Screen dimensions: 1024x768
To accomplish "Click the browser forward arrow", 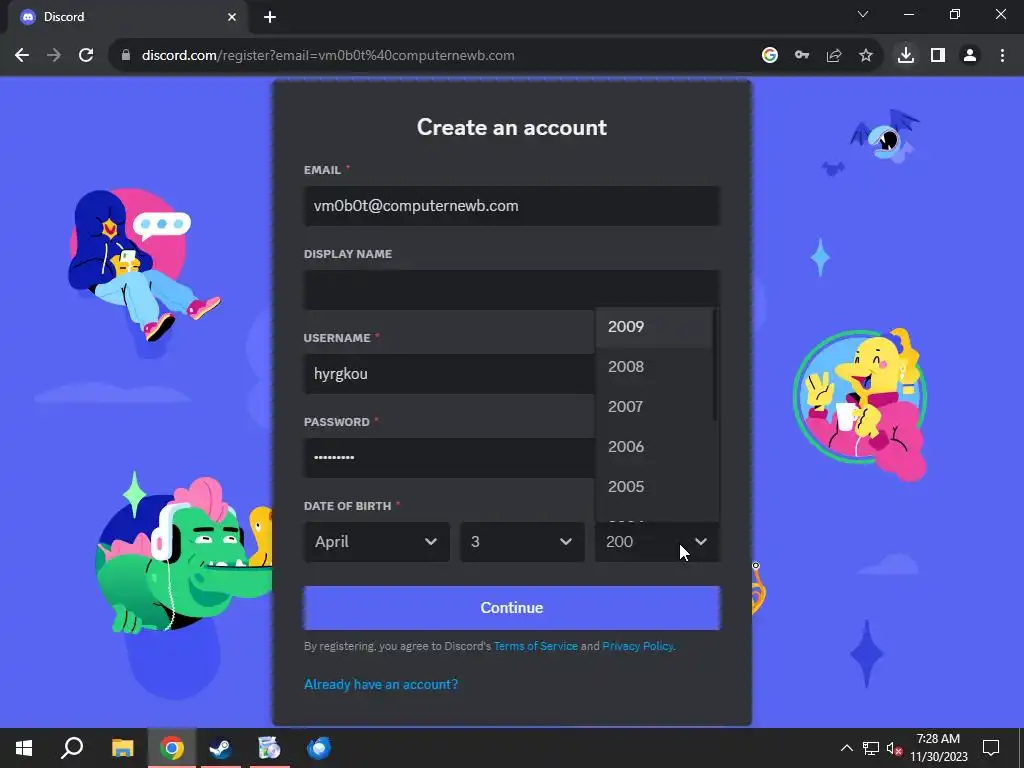I will coord(54,56).
